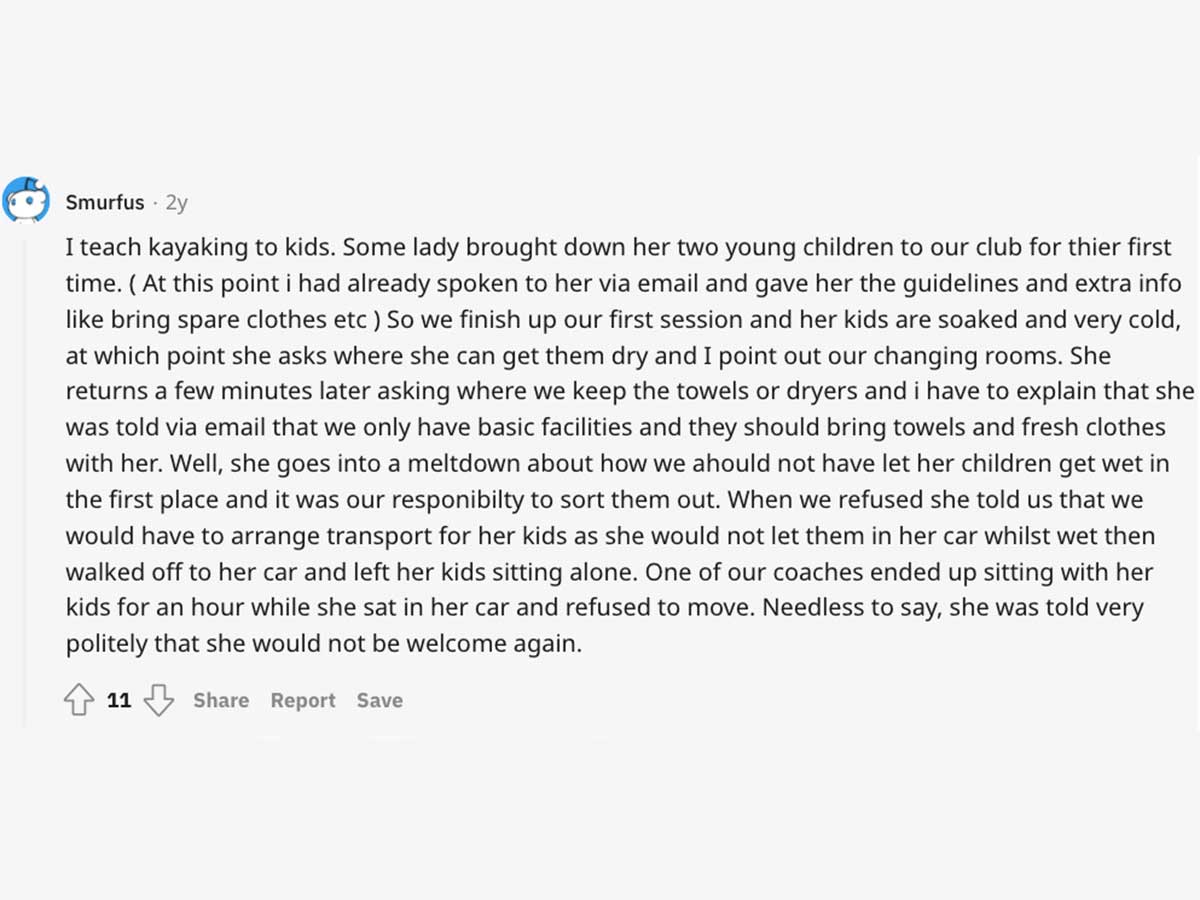Screen dimensions: 1200x900
Task: Save the comment for later
Action: point(380,700)
